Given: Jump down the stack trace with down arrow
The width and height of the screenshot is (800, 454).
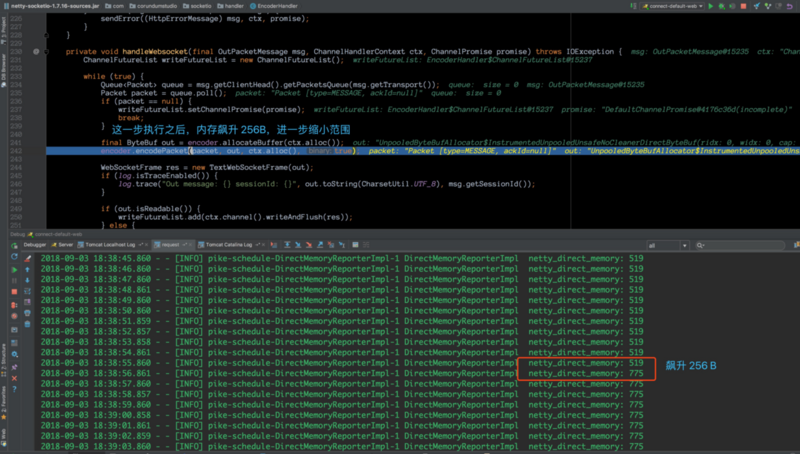Looking at the screenshot, I should coord(28,281).
